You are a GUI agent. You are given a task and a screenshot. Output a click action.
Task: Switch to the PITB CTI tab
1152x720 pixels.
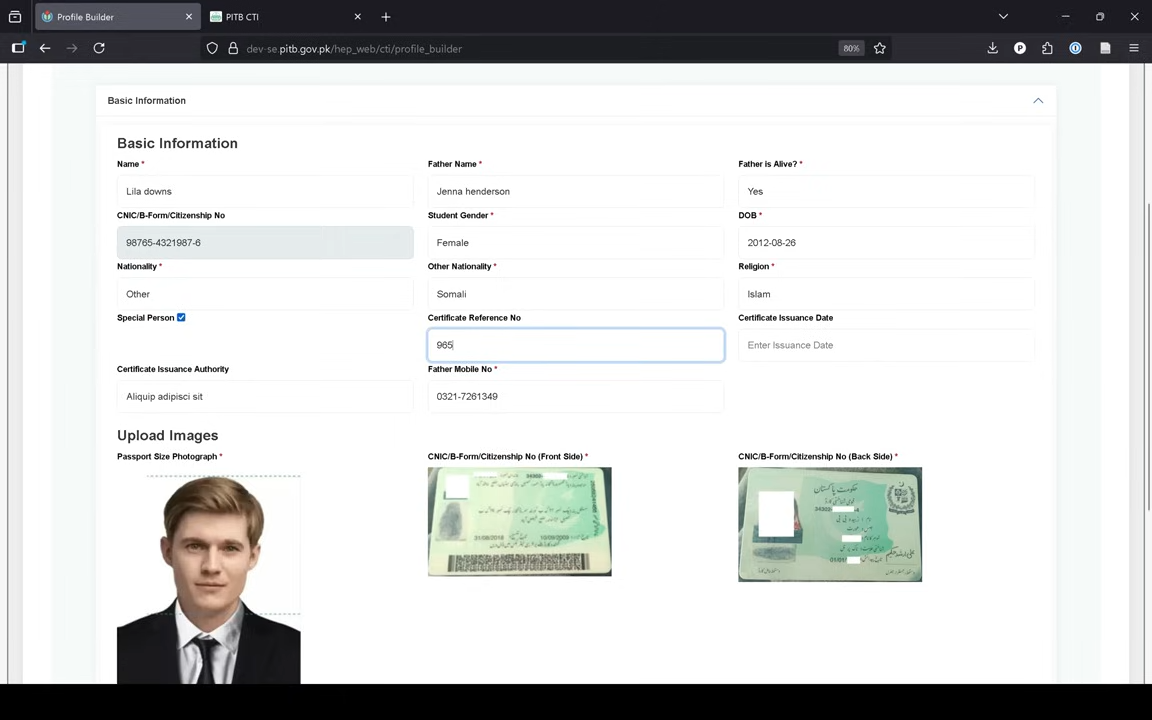pos(280,17)
